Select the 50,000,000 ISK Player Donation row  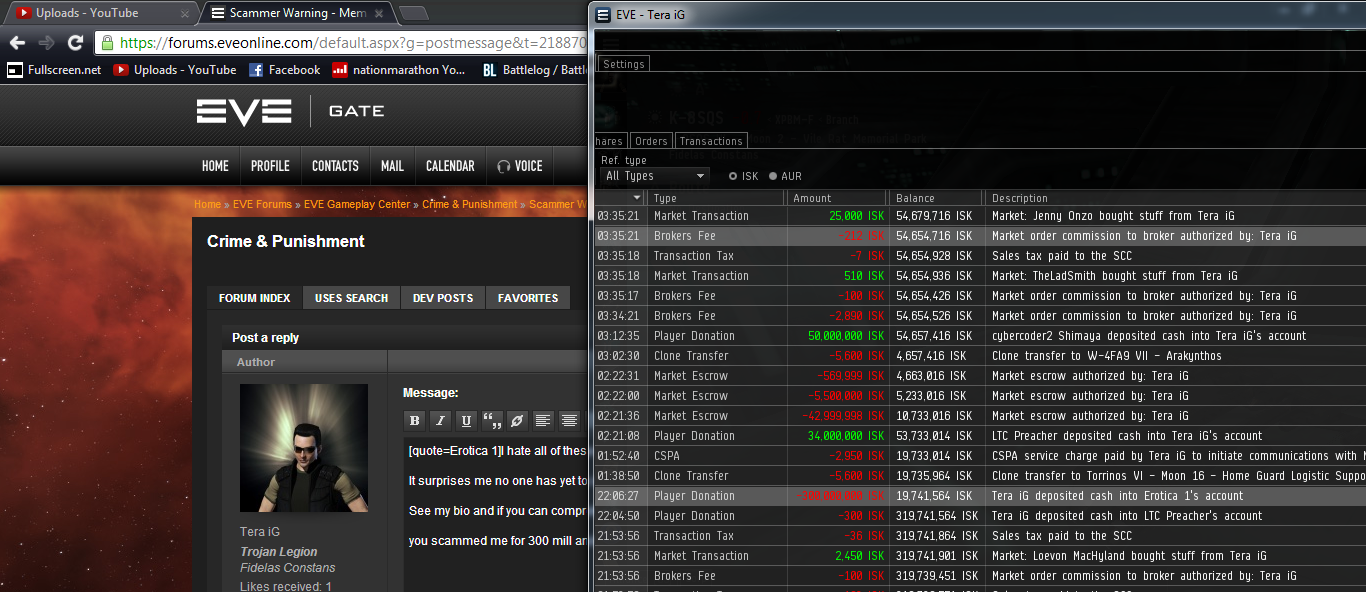click(x=980, y=336)
